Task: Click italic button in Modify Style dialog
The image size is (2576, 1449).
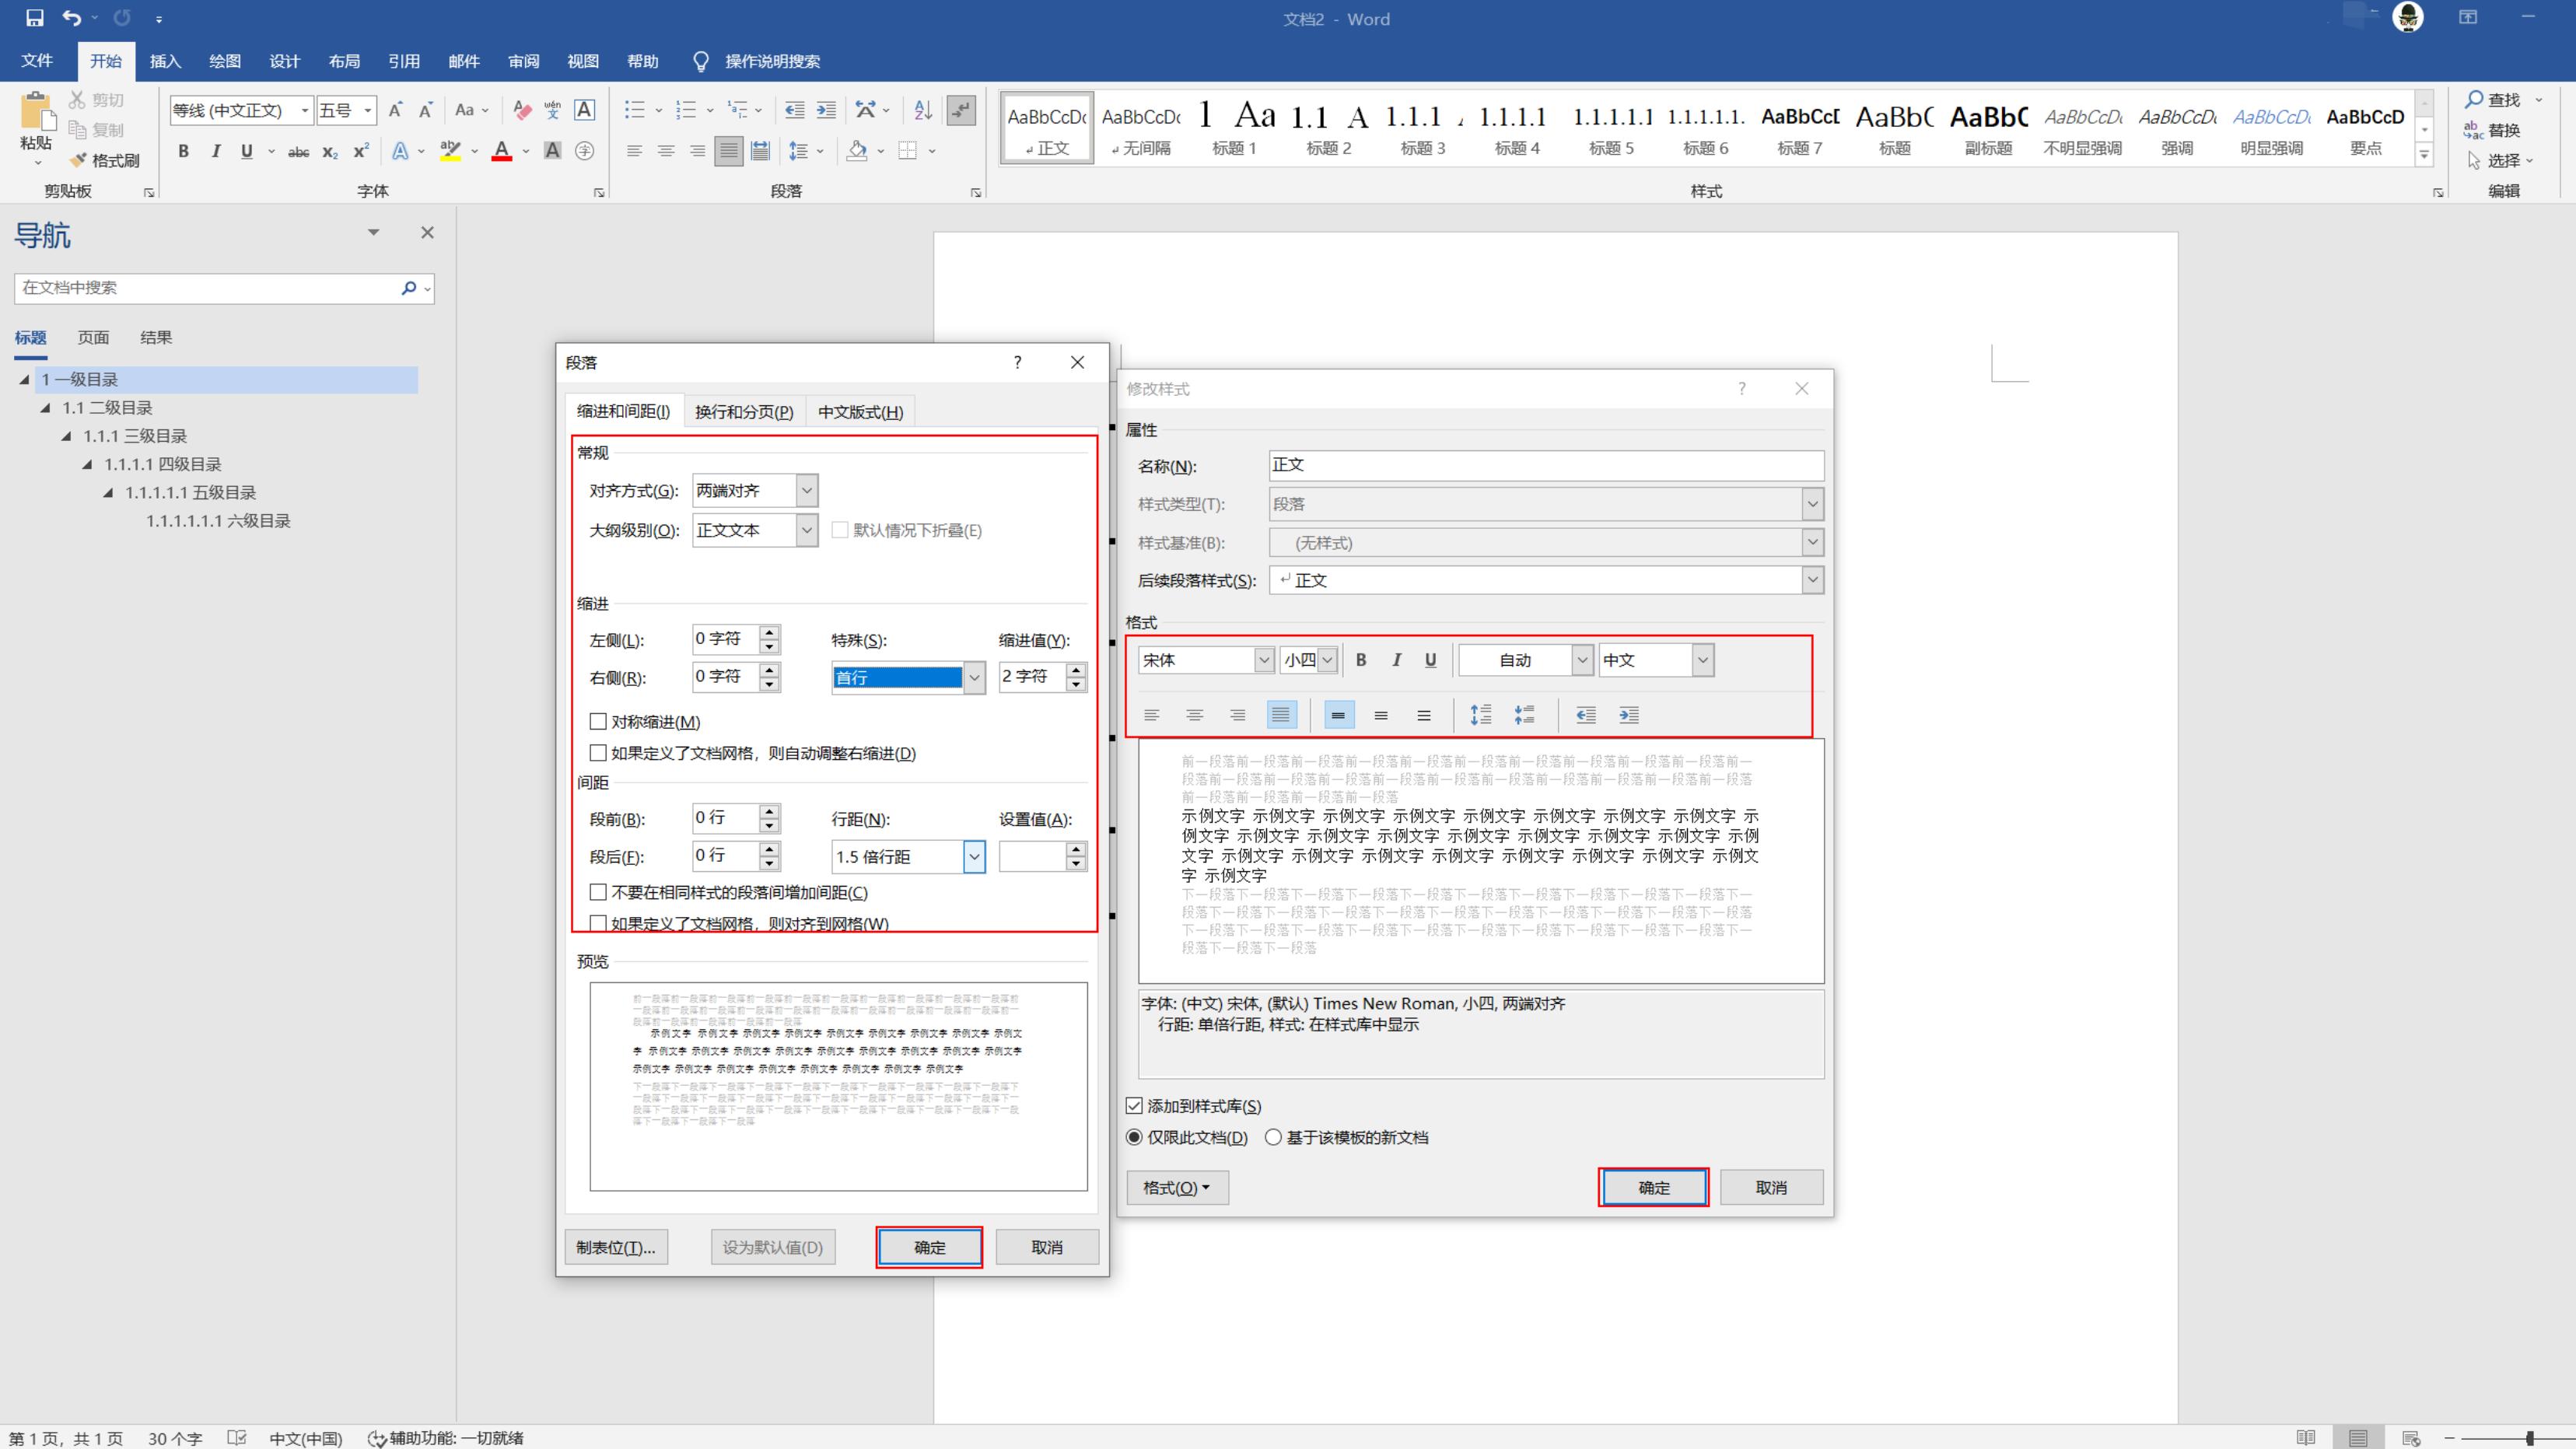Action: [1396, 660]
